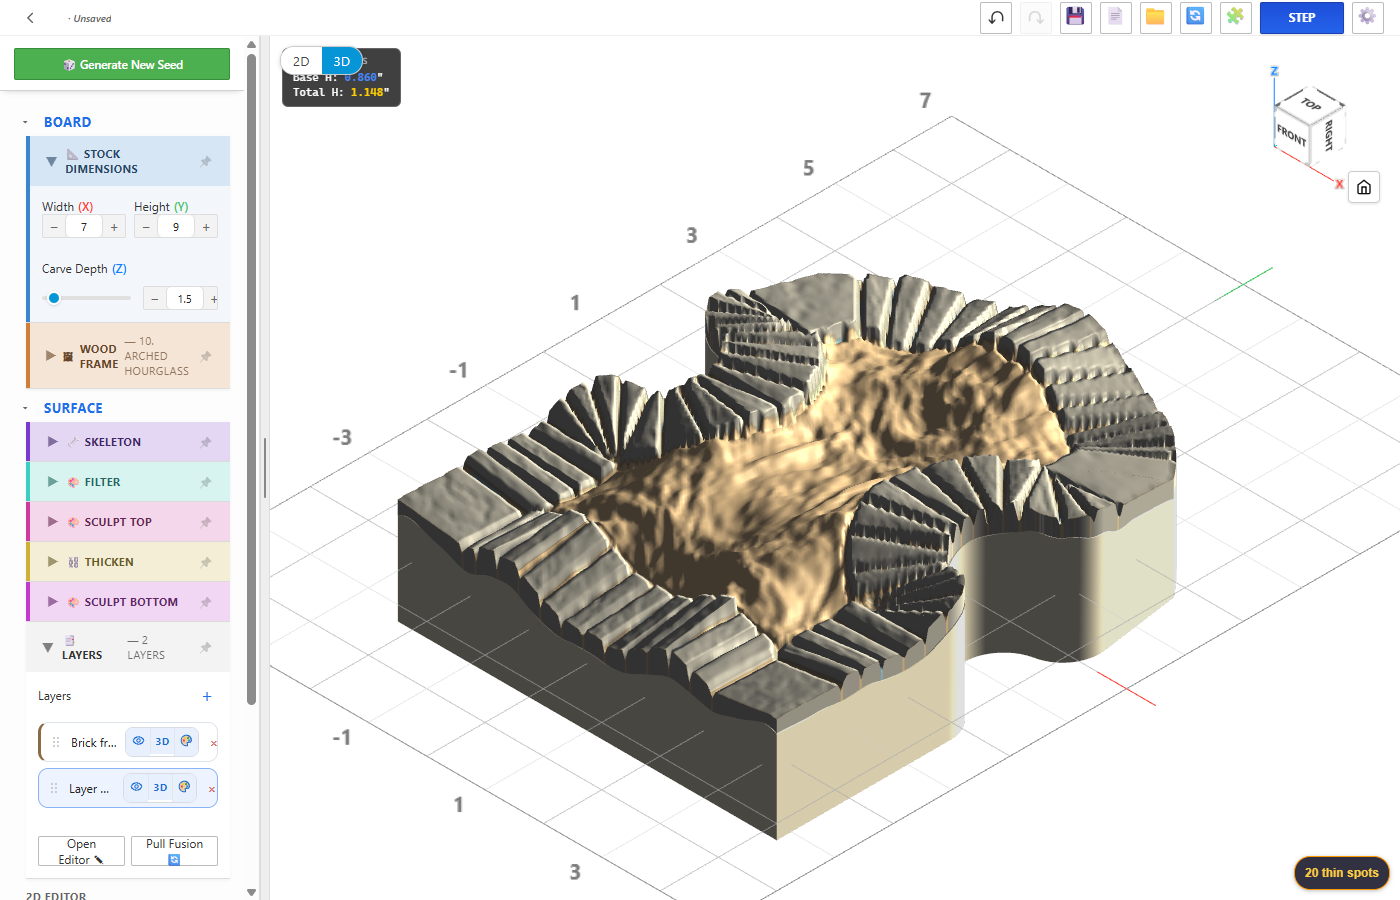
Task: Collapse the Stock Dimensions section
Action: pos(51,161)
